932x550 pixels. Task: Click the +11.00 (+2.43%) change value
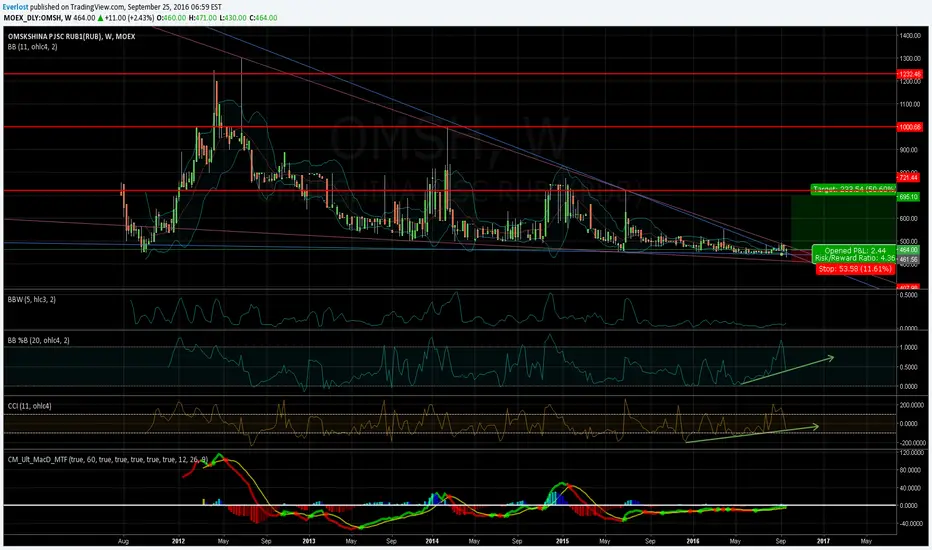[129, 18]
